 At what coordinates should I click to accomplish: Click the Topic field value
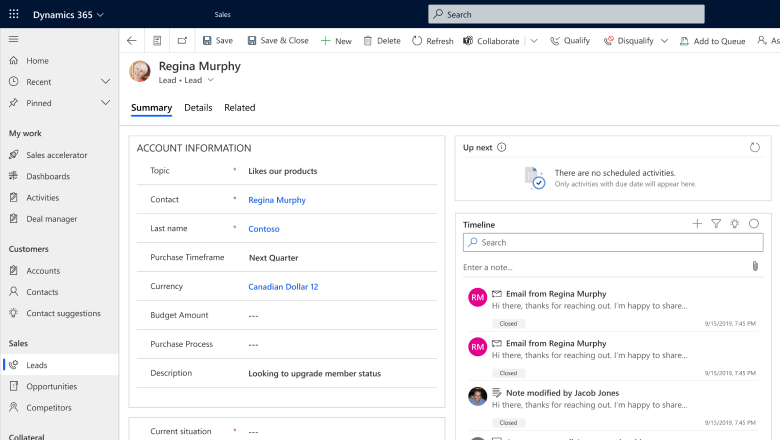(x=283, y=171)
